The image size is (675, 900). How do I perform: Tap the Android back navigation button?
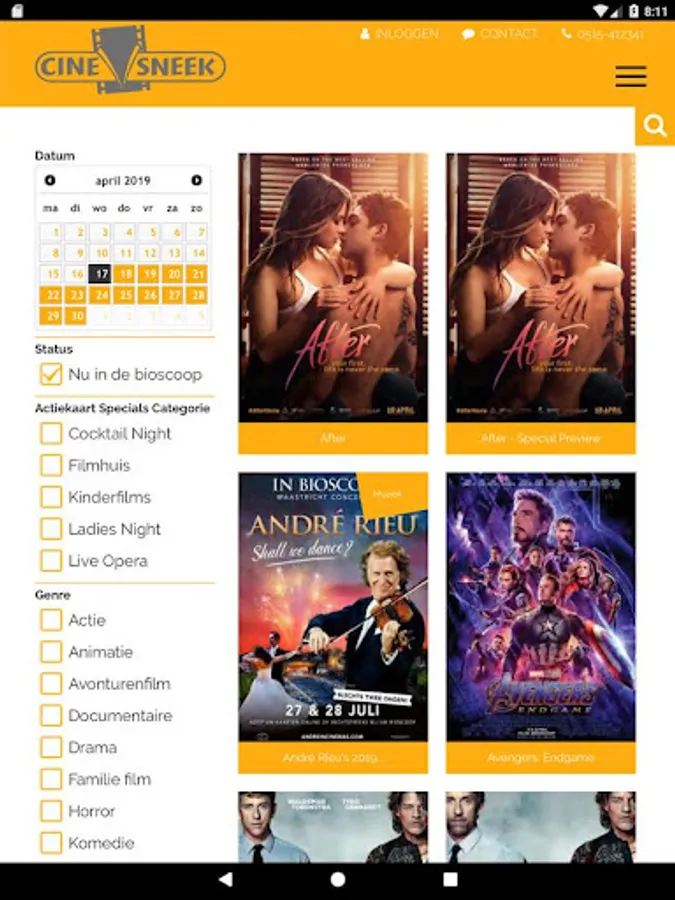226,879
